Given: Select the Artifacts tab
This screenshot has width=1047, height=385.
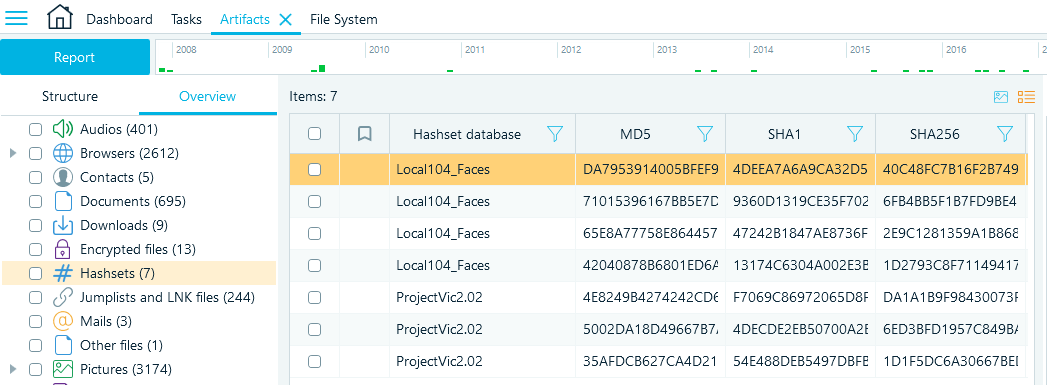Looking at the screenshot, I should (x=244, y=19).
